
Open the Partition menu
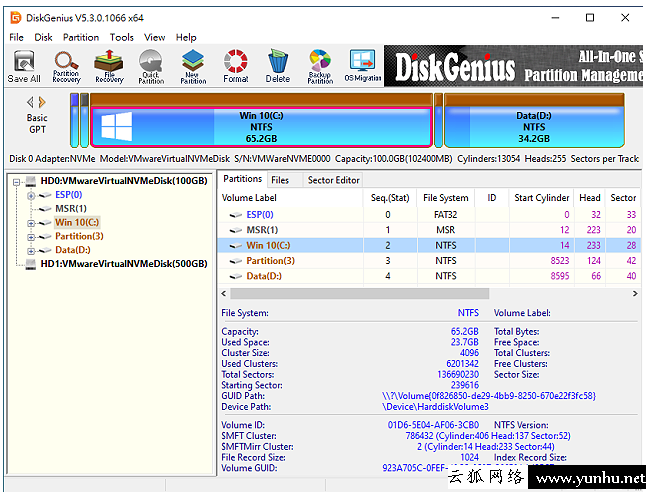[x=81, y=37]
